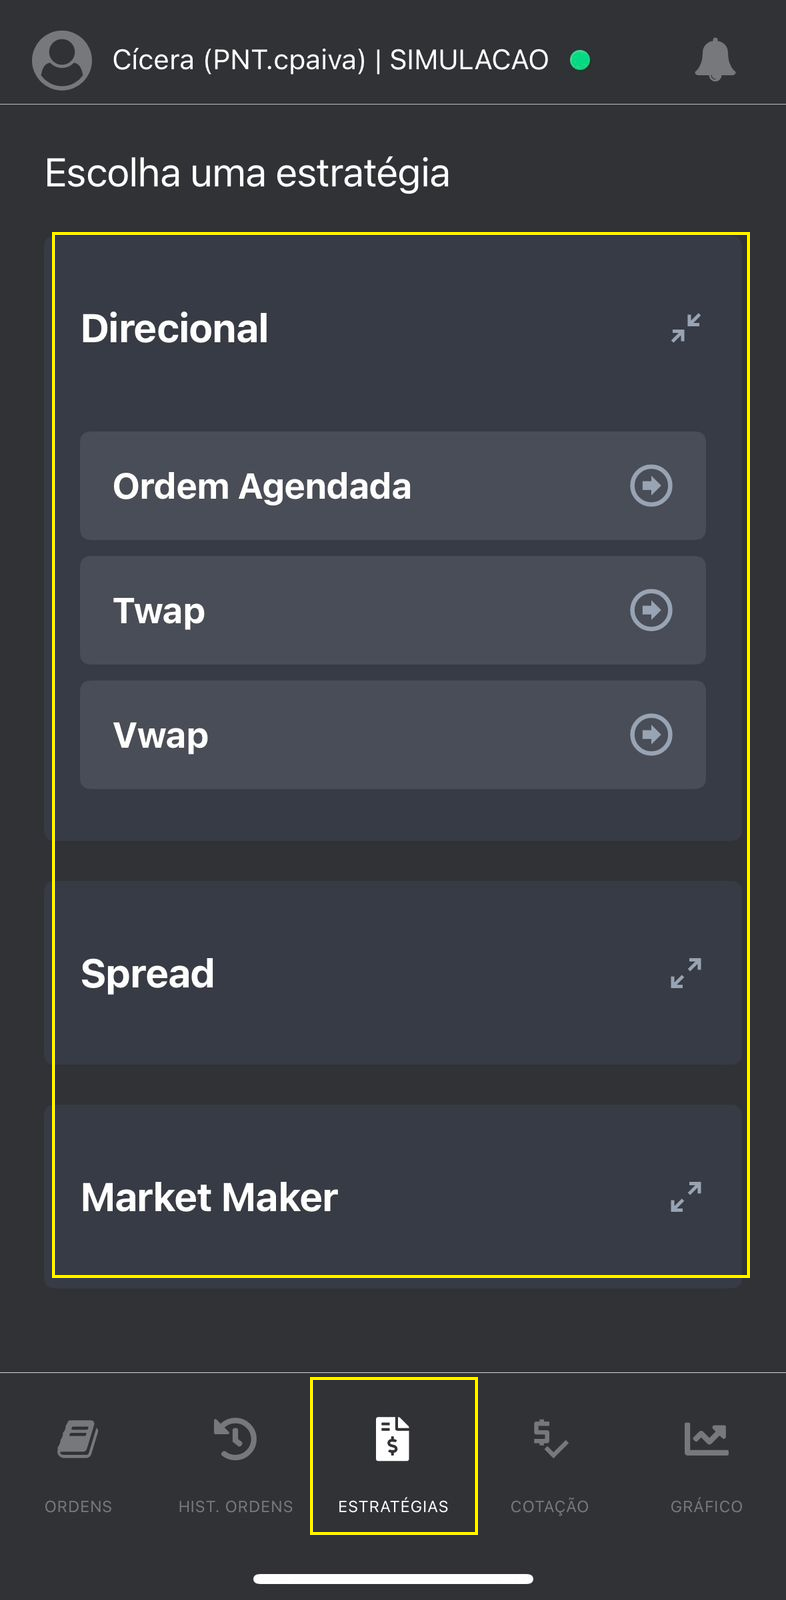Viewport: 786px width, 1600px height.
Task: Click the Spread section title
Action: (x=148, y=973)
